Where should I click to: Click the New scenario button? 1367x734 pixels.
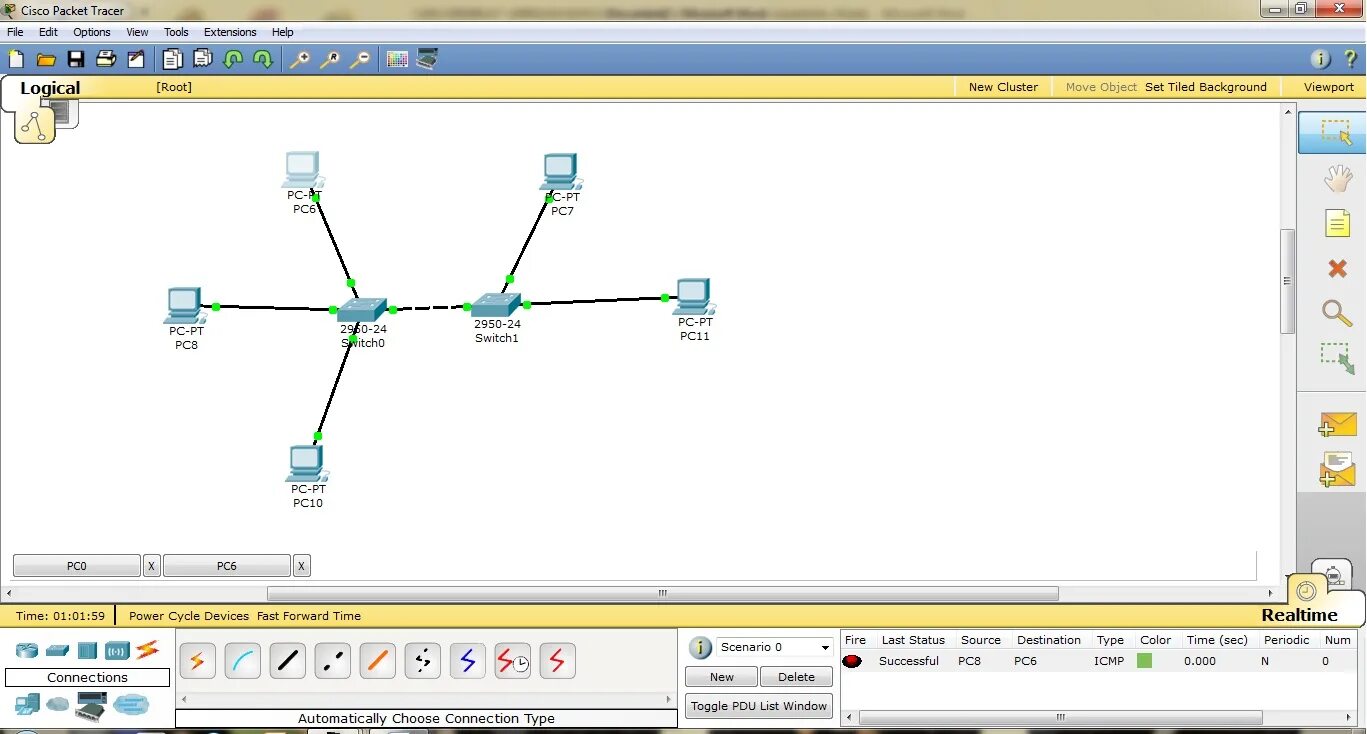720,676
